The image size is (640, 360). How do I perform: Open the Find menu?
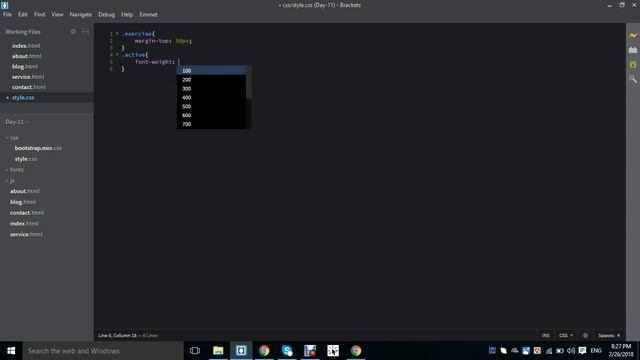pyautogui.click(x=40, y=14)
